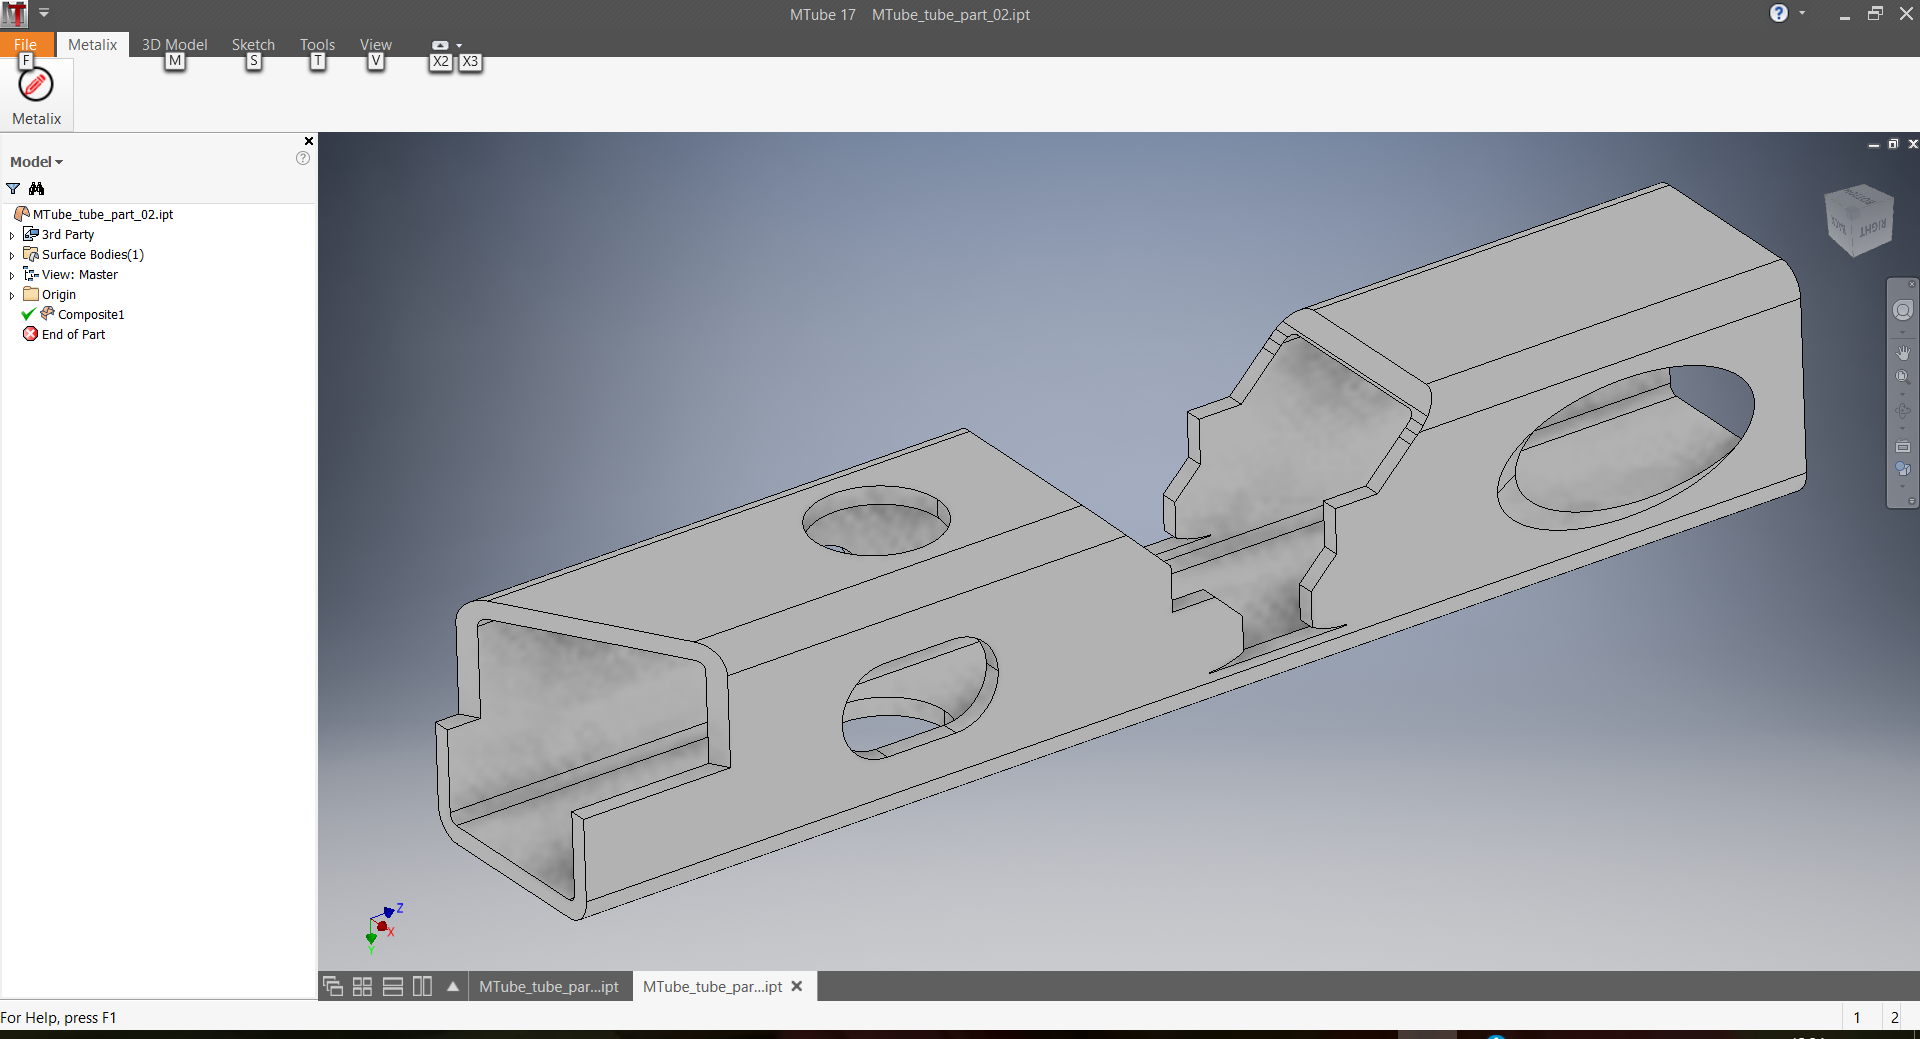Click the visual style shapes icon
This screenshot has width=1920, height=1039.
point(1902,469)
